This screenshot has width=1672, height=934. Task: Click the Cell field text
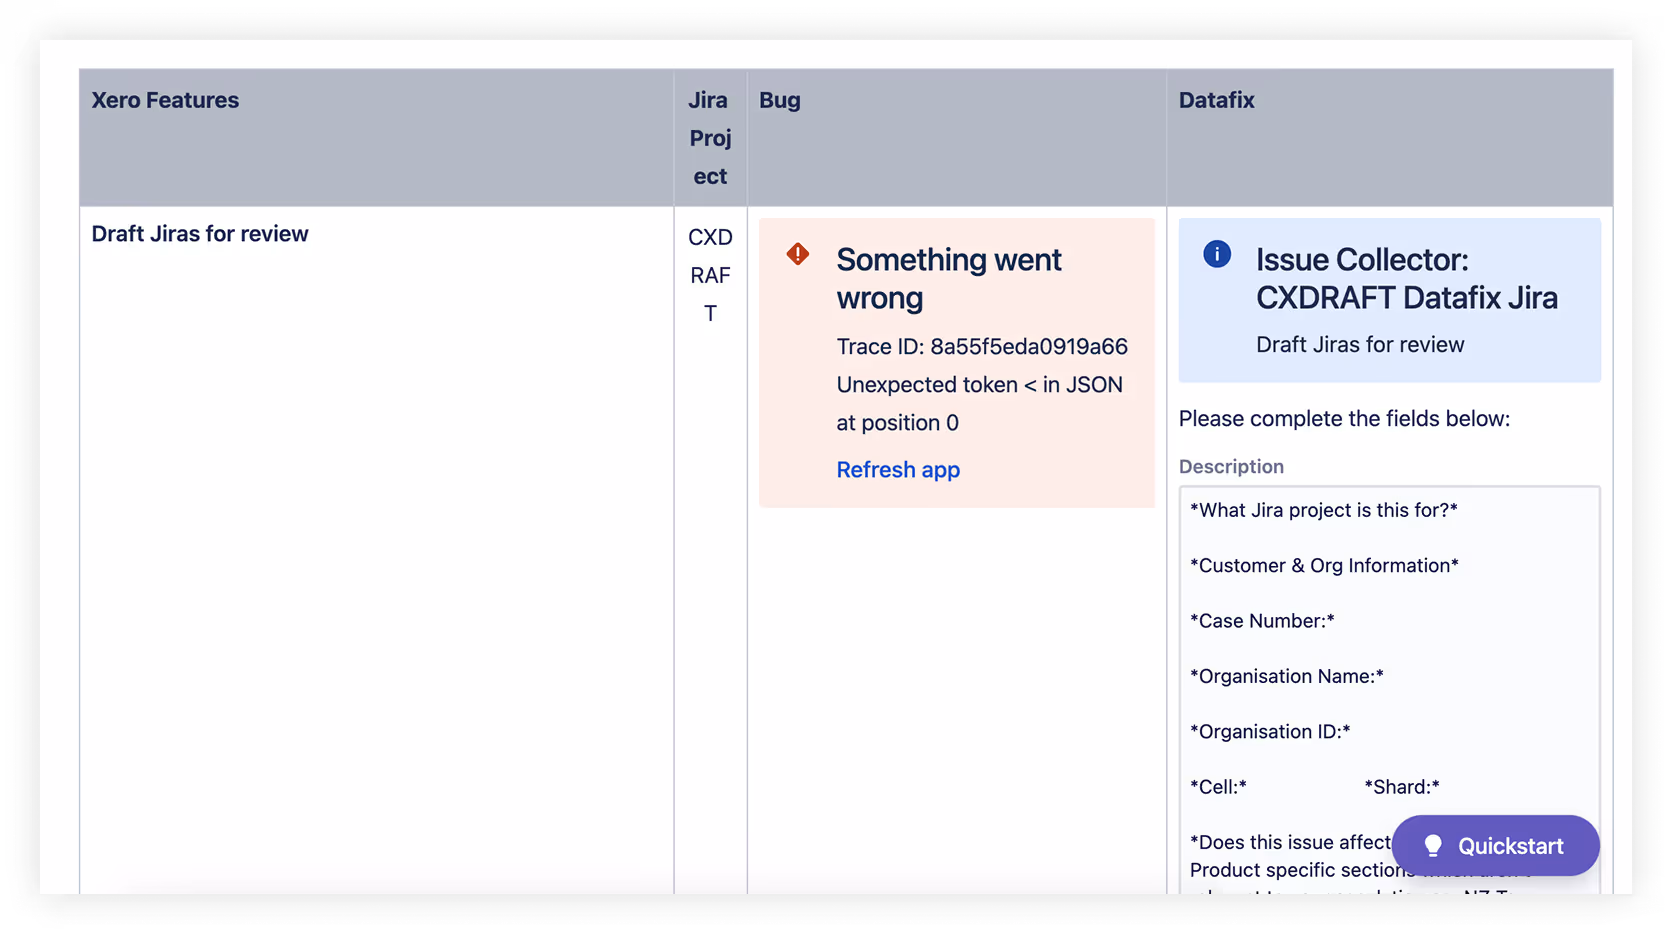[x=1218, y=787]
